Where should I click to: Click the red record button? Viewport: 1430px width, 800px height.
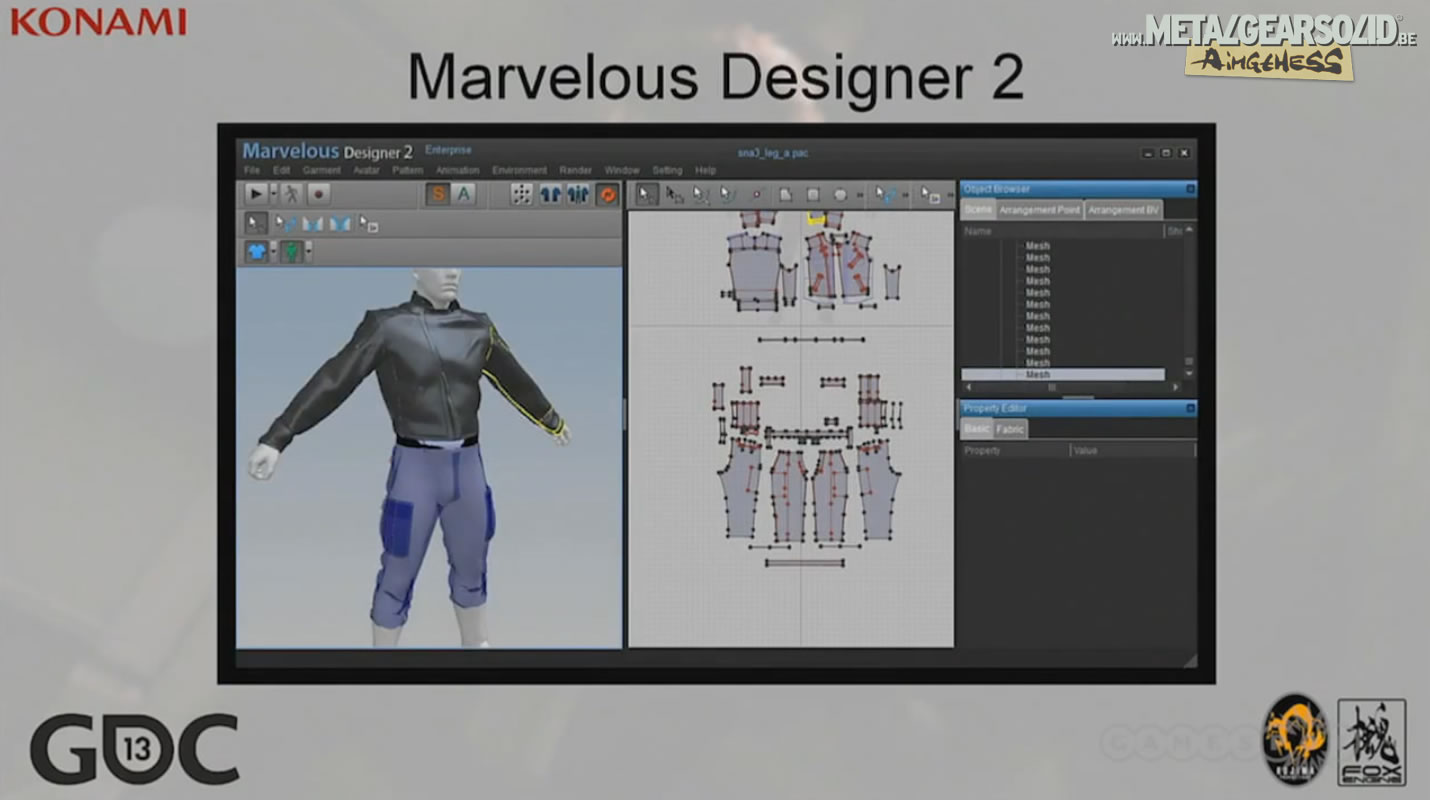[x=318, y=194]
